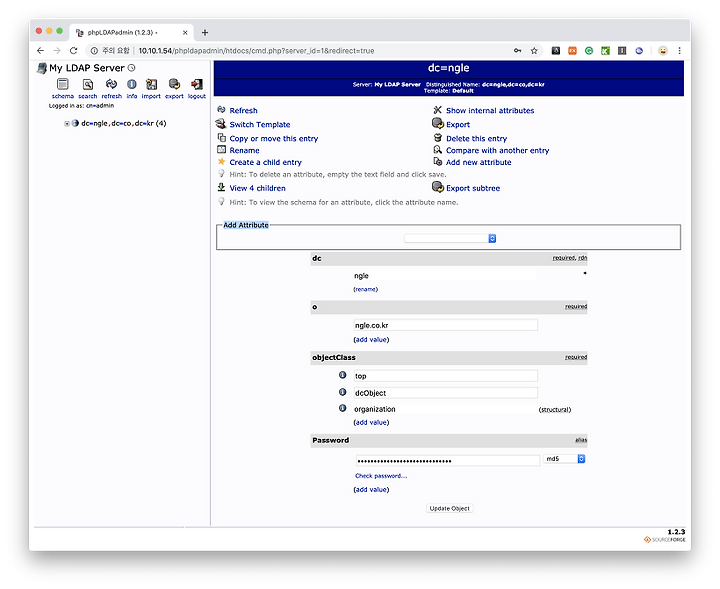
Task: Open the Add Attribute dropdown
Action: click(450, 238)
